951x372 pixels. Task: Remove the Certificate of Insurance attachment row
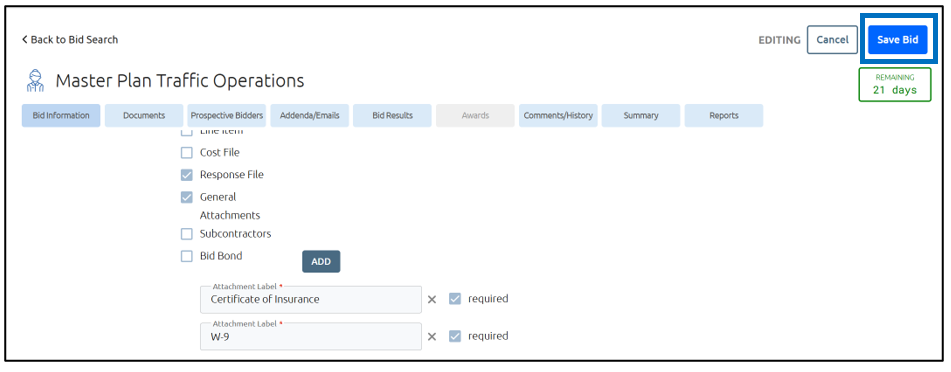pos(432,299)
